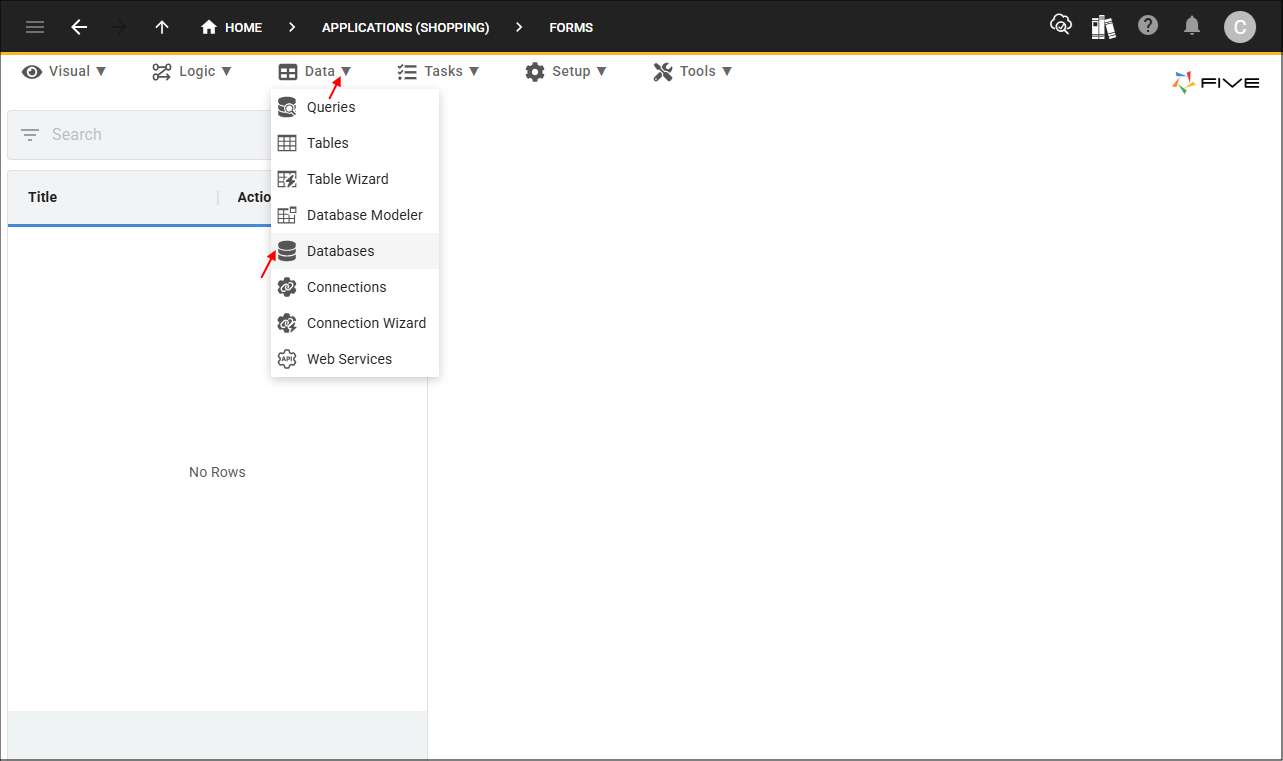Click inside the Search field
This screenshot has height=761, width=1283.
point(140,134)
